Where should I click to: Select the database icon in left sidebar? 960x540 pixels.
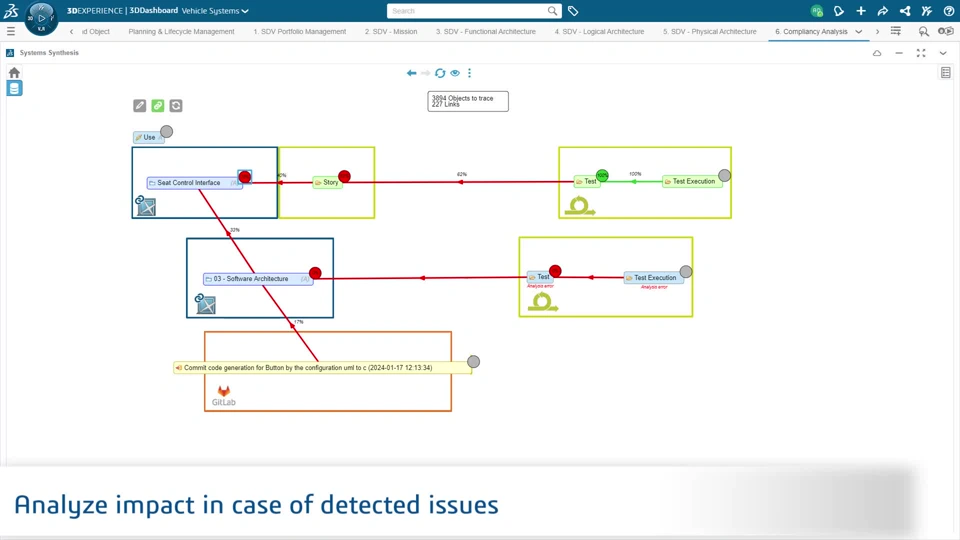[x=14, y=88]
